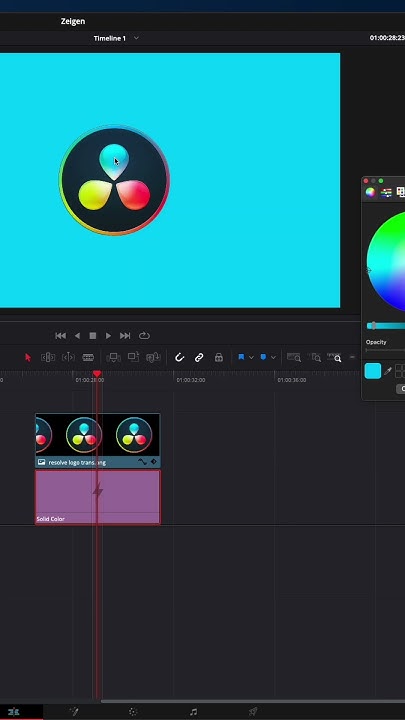
Task: Click the detail zoom icon
Action: click(315, 357)
